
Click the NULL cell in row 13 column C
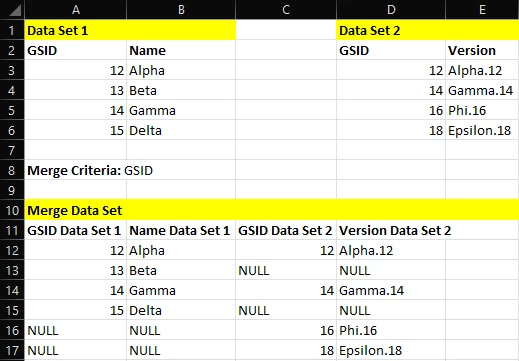click(286, 270)
